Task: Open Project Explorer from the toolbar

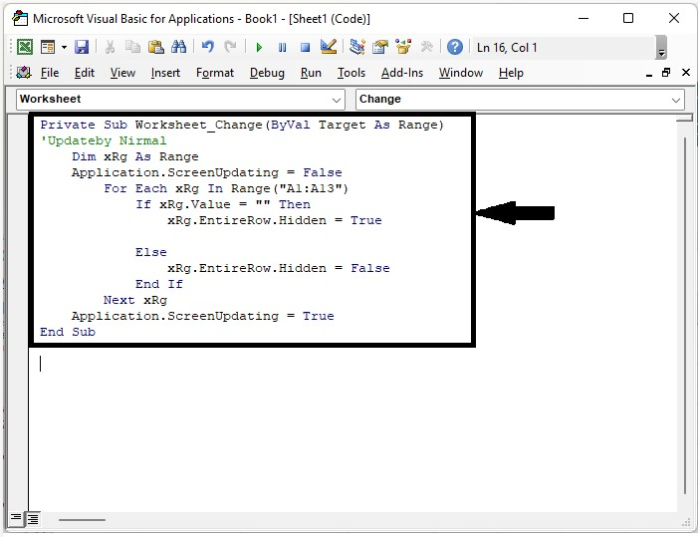Action: [357, 47]
